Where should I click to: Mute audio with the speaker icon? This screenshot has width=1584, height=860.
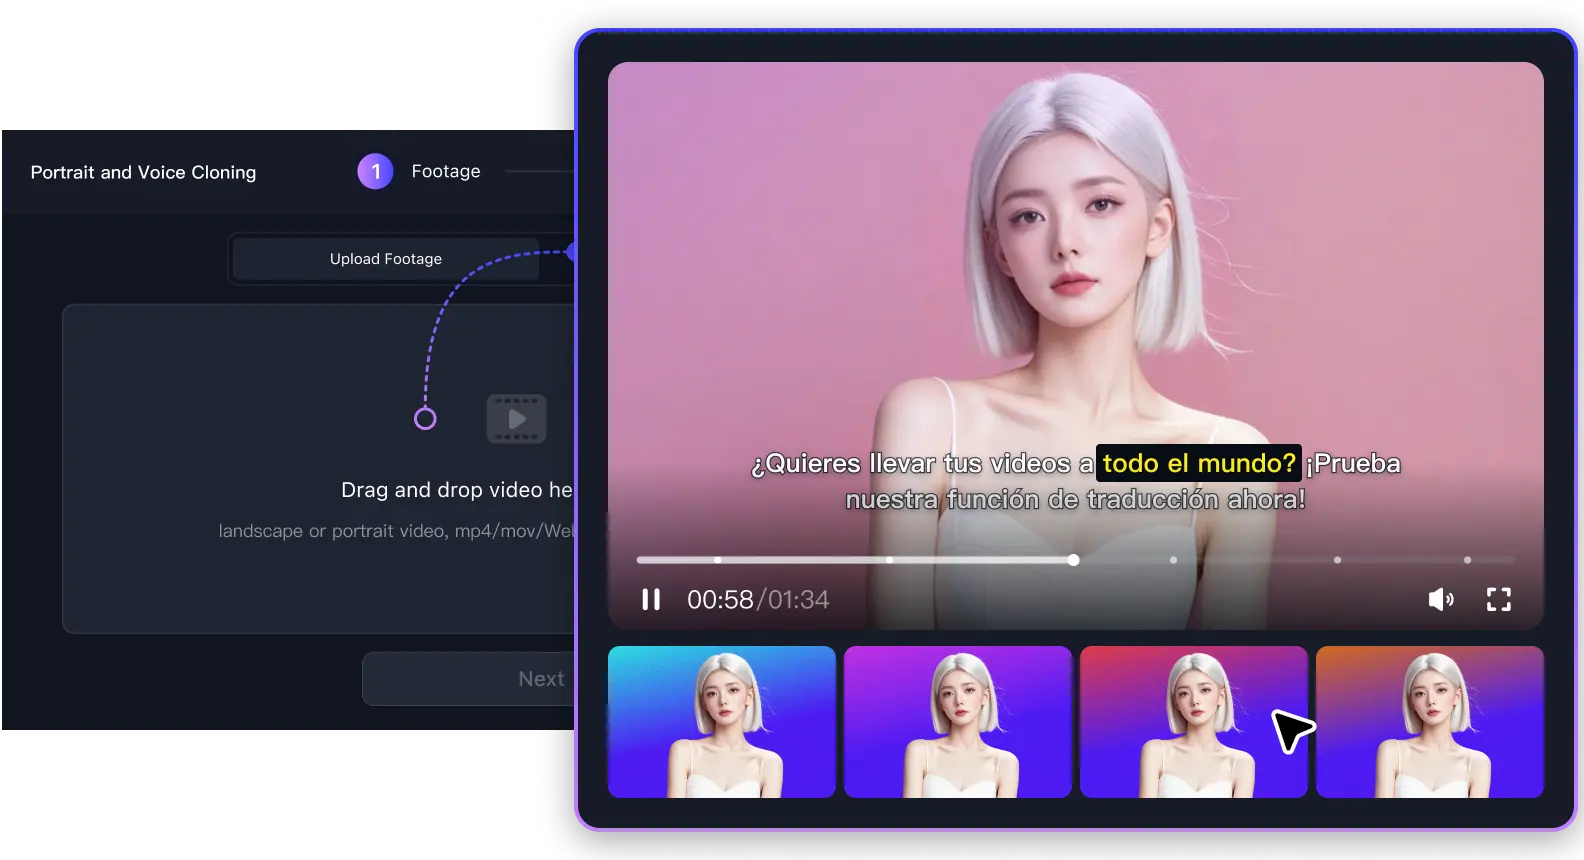click(1440, 599)
